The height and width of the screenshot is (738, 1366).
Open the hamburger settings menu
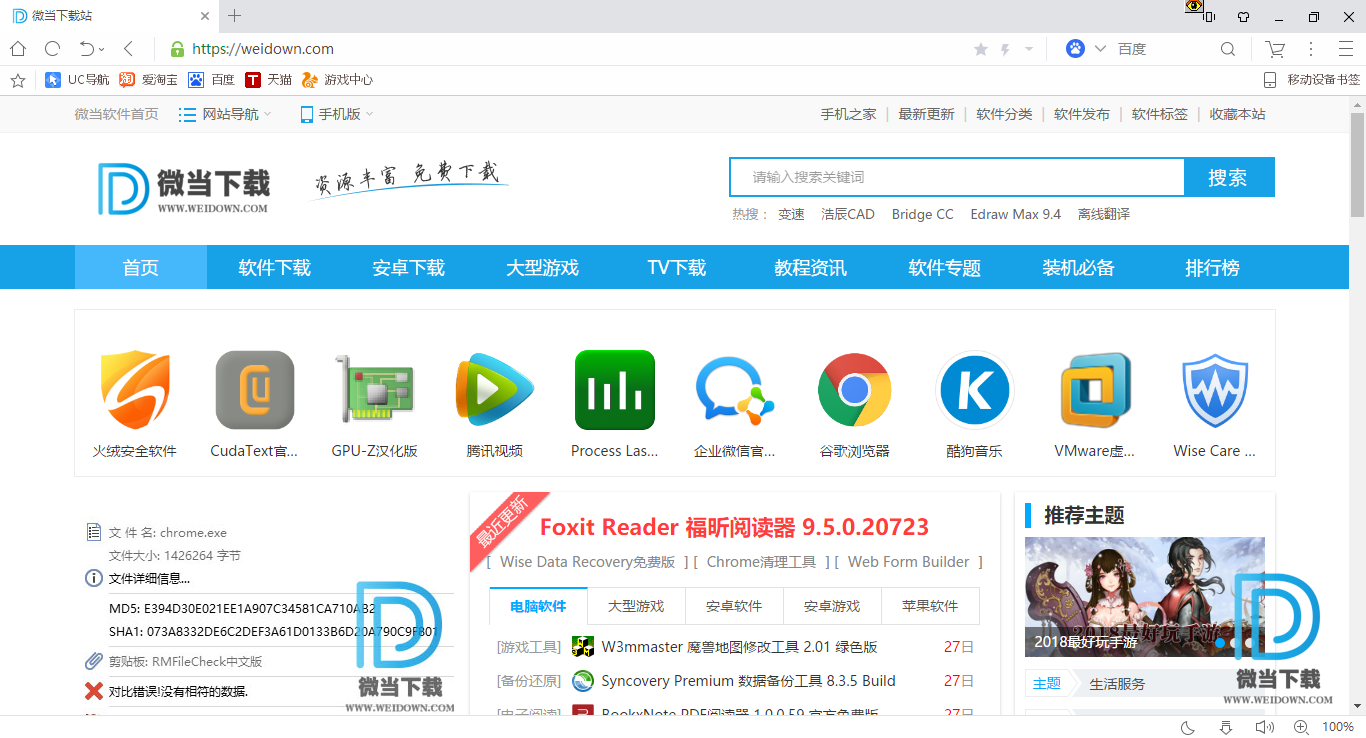[x=1346, y=49]
